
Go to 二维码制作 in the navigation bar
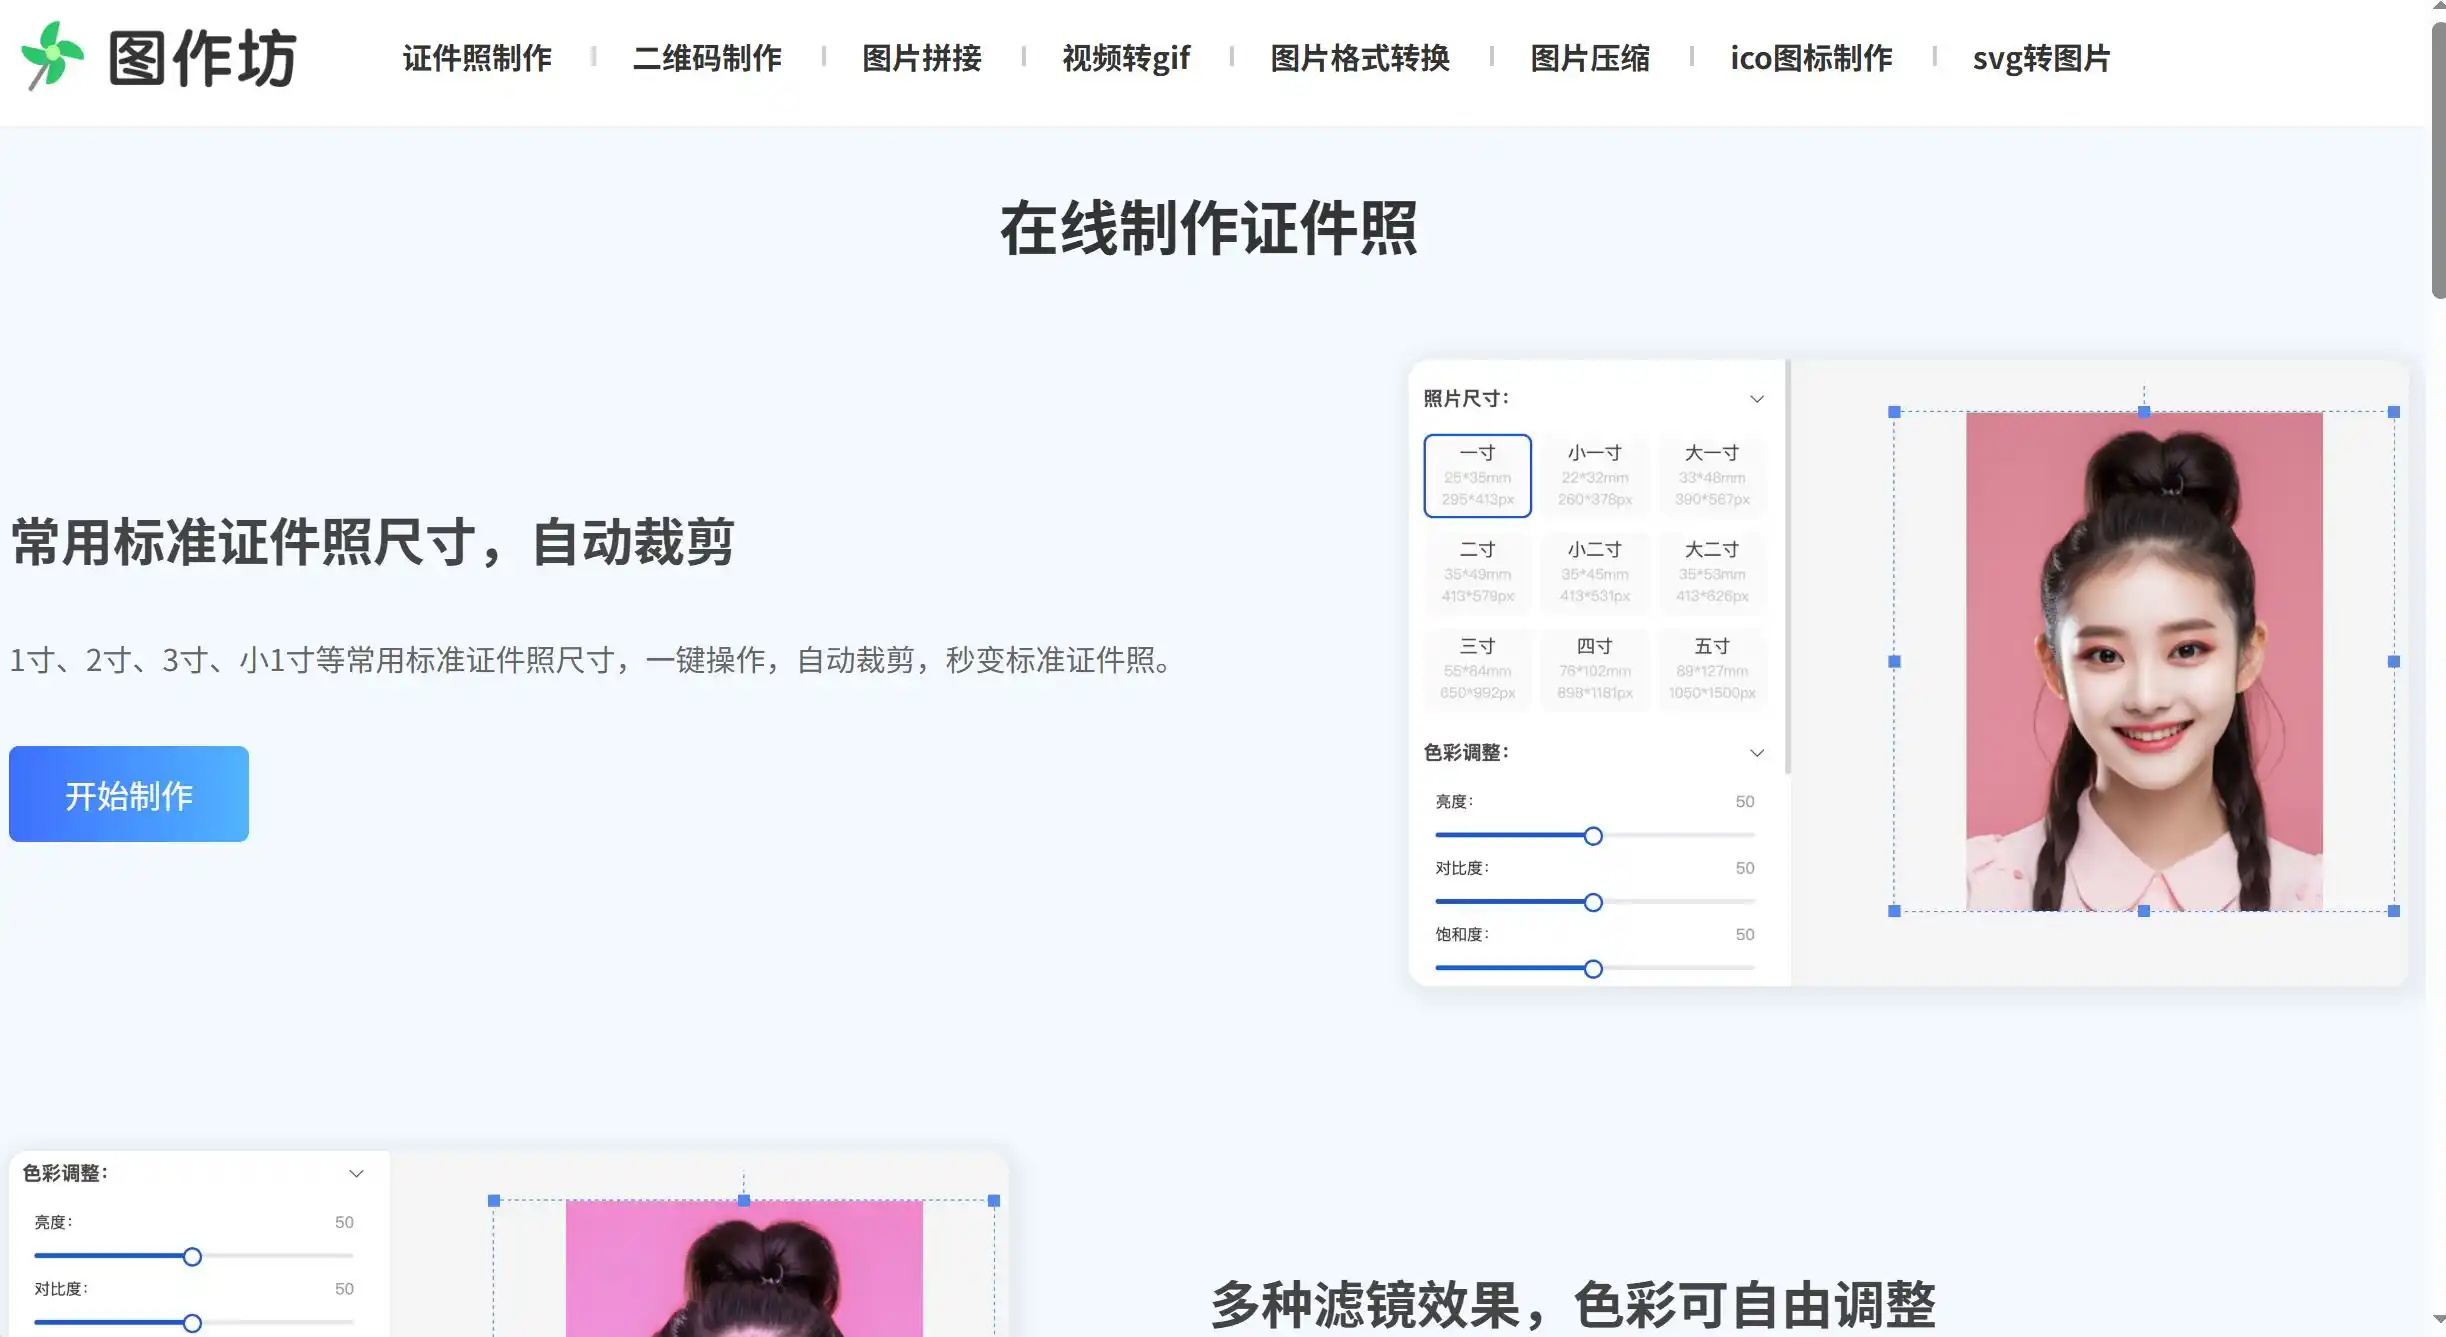pyautogui.click(x=707, y=58)
